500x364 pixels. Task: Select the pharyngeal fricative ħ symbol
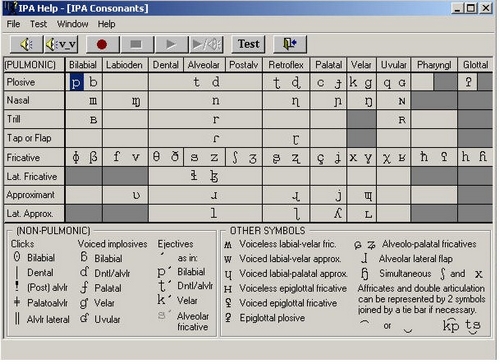[424, 156]
